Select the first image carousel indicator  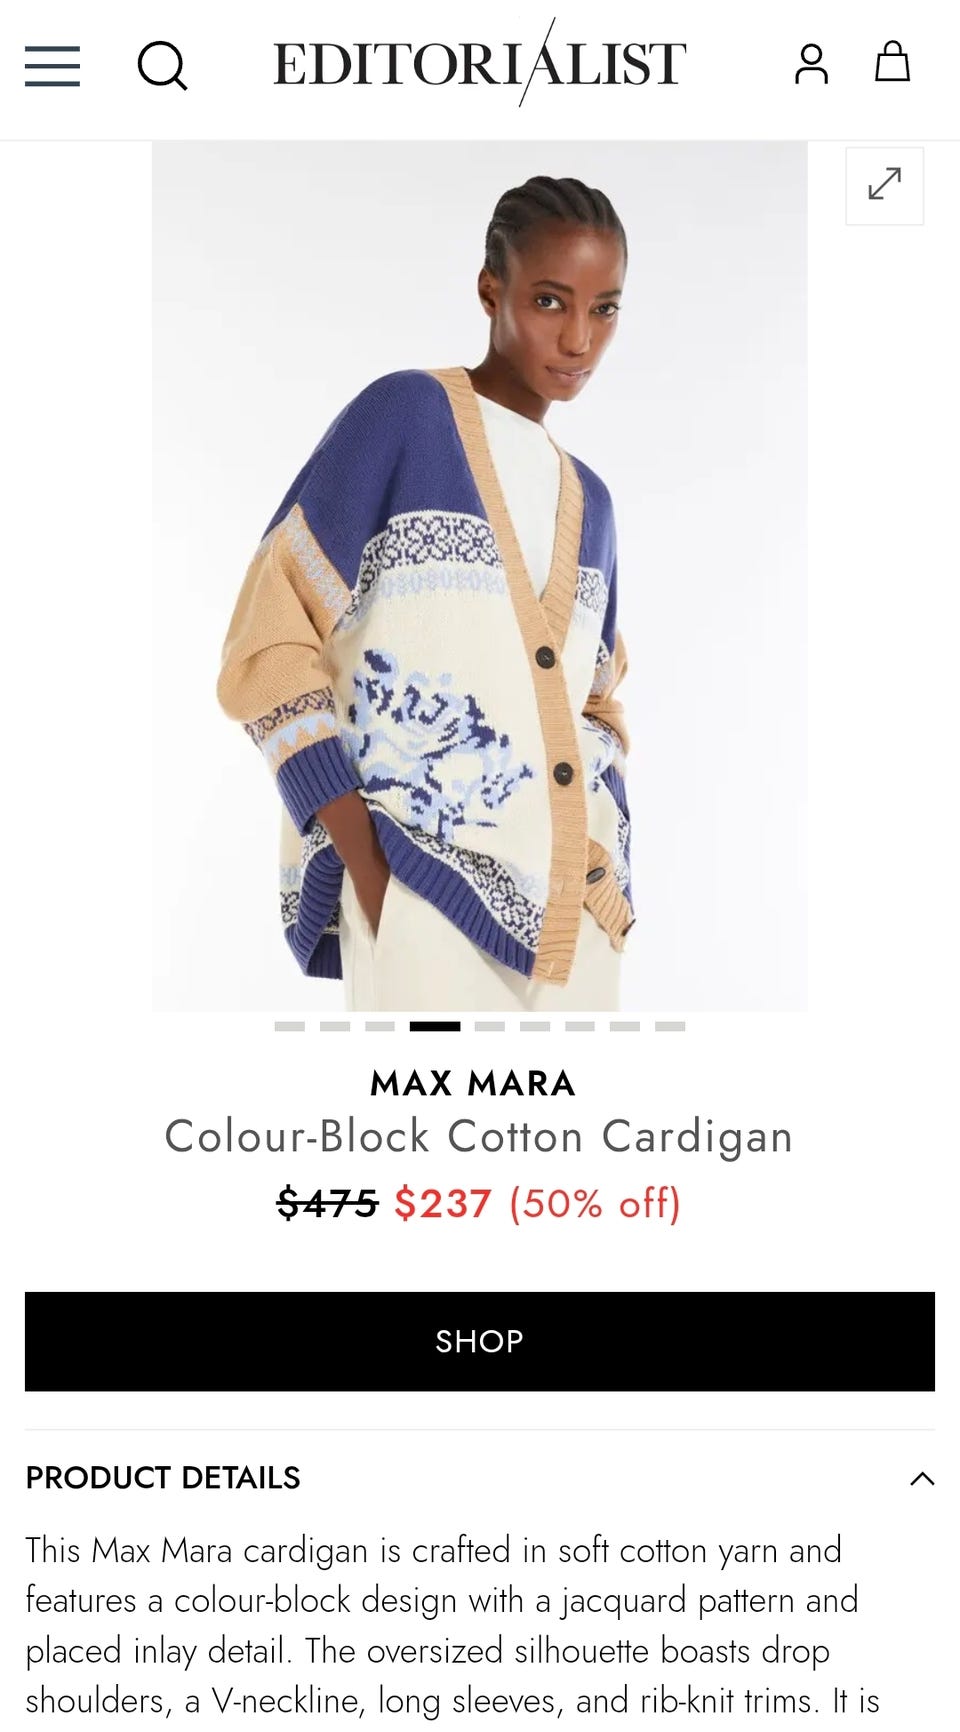290,1026
